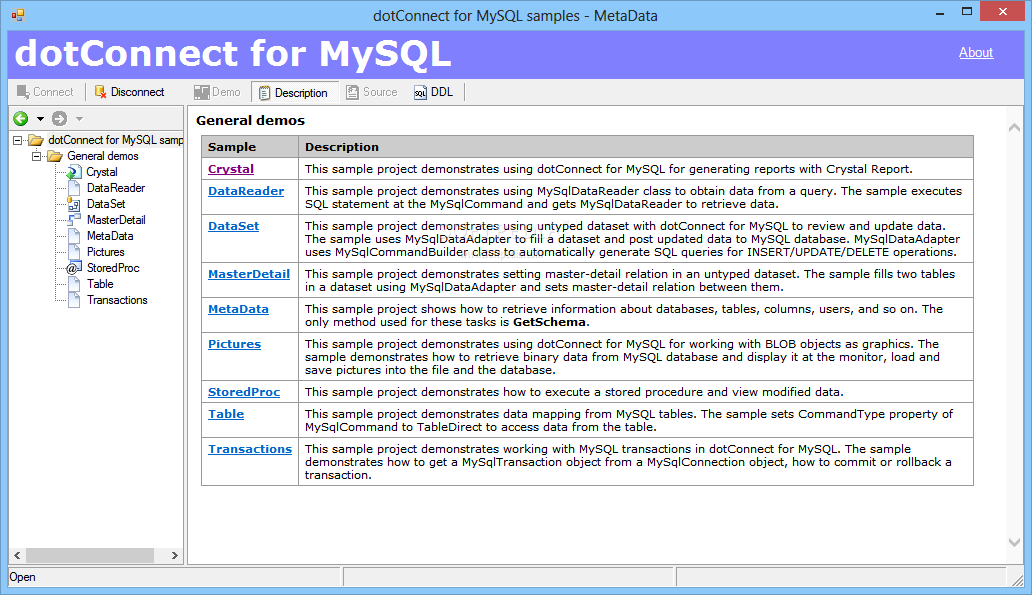Click the Disconnect toolbar button
This screenshot has height=595, width=1032.
point(130,92)
